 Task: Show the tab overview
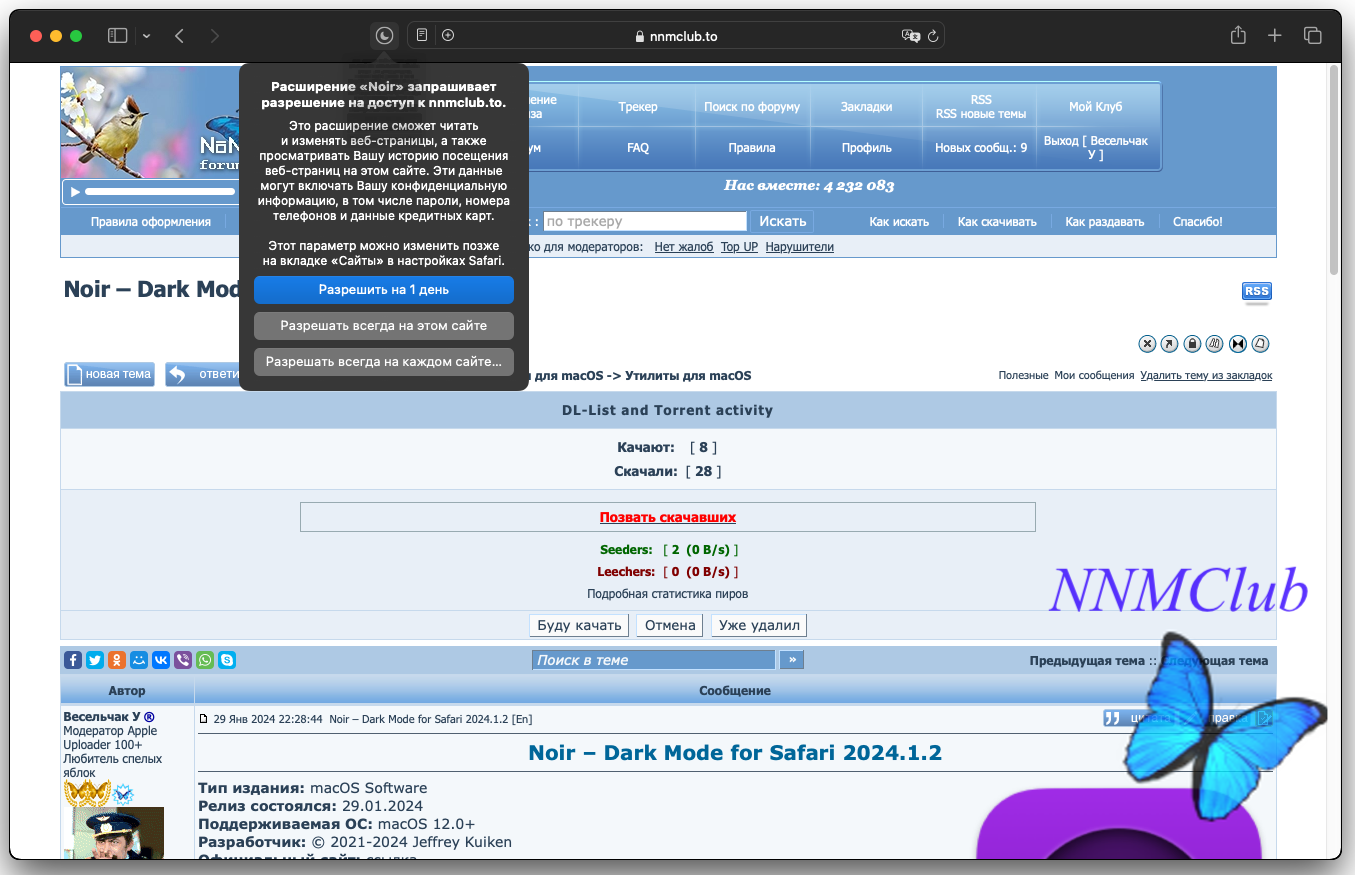[x=1313, y=36]
